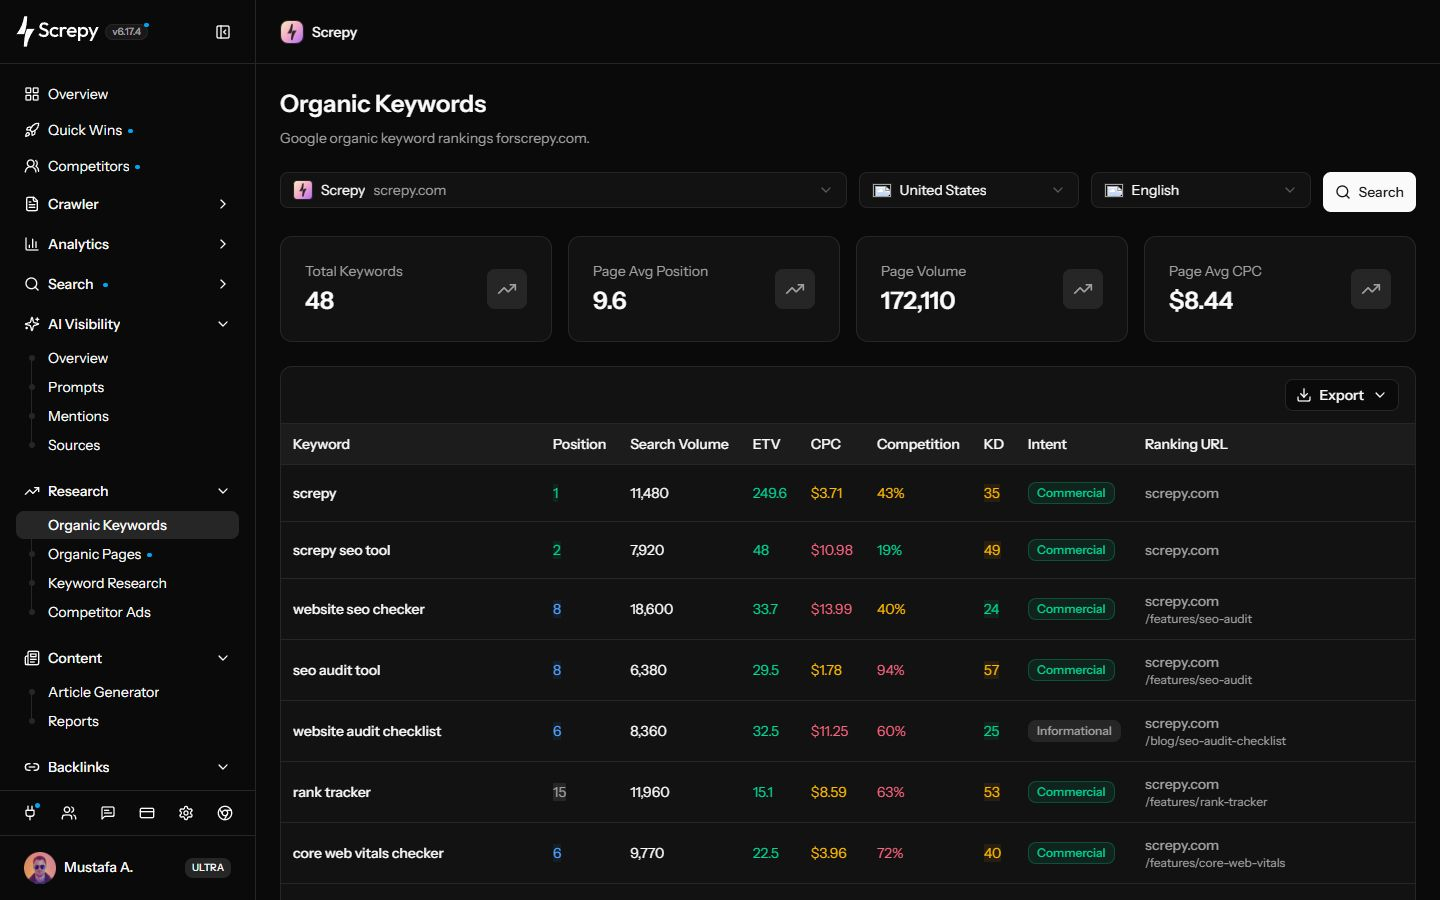The image size is (1440, 900).
Task: Sort the table by Position column header
Action: click(579, 444)
